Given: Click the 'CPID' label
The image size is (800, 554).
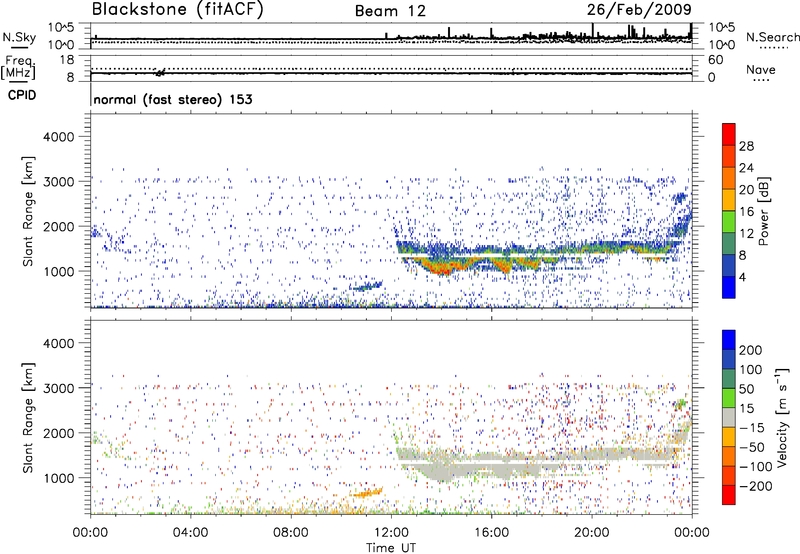Looking at the screenshot, I should 21,95.
